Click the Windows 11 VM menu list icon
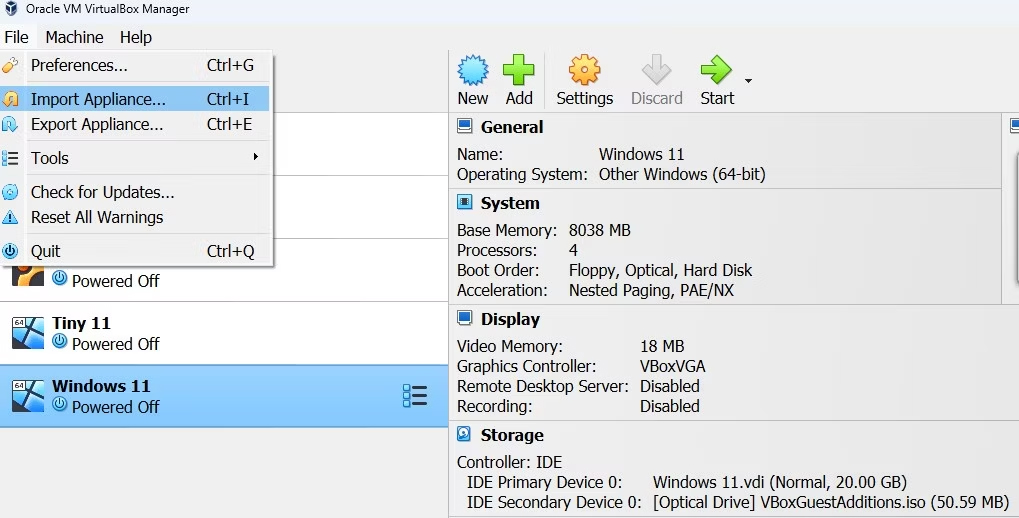This screenshot has width=1019, height=518. click(x=414, y=396)
